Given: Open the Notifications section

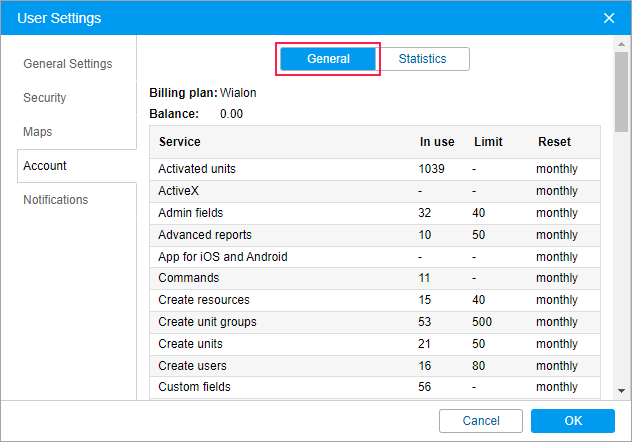Looking at the screenshot, I should (x=56, y=200).
